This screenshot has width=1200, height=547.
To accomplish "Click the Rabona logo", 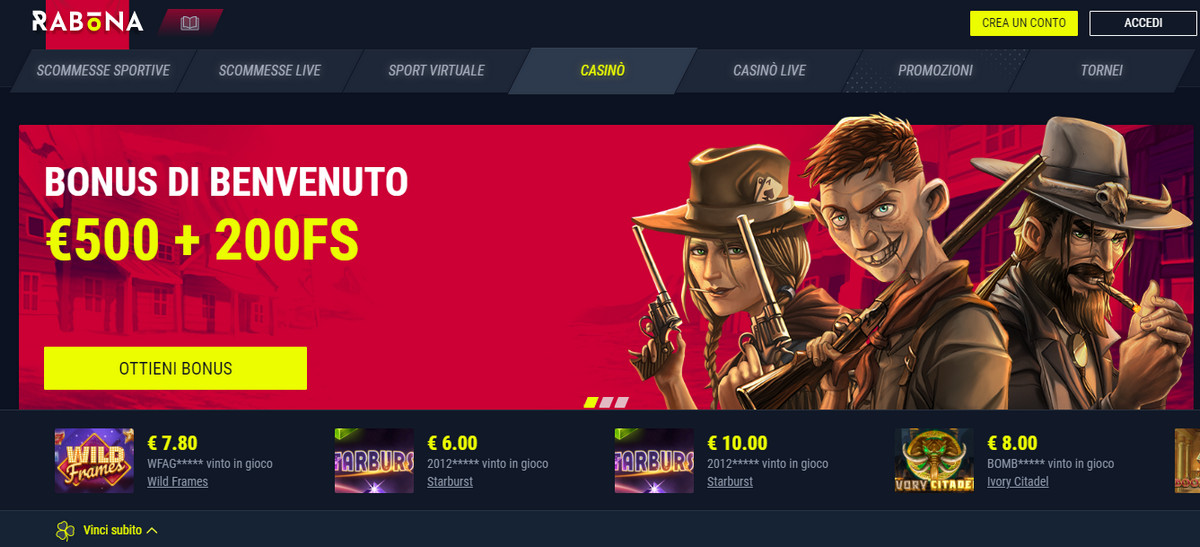I will [x=87, y=23].
